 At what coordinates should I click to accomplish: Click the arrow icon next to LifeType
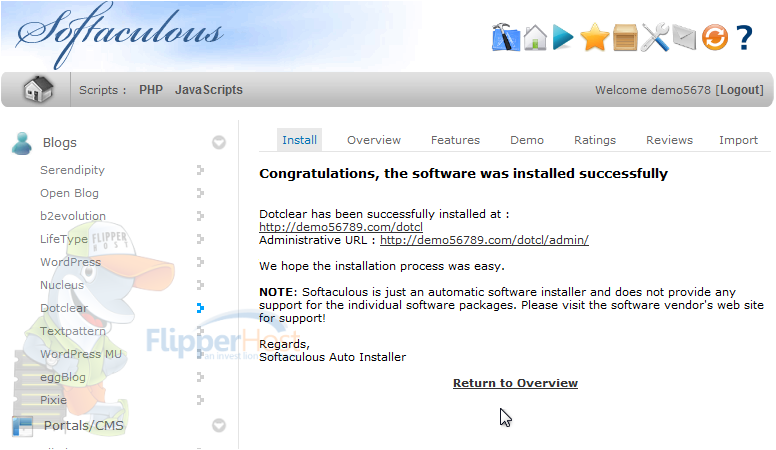click(200, 239)
